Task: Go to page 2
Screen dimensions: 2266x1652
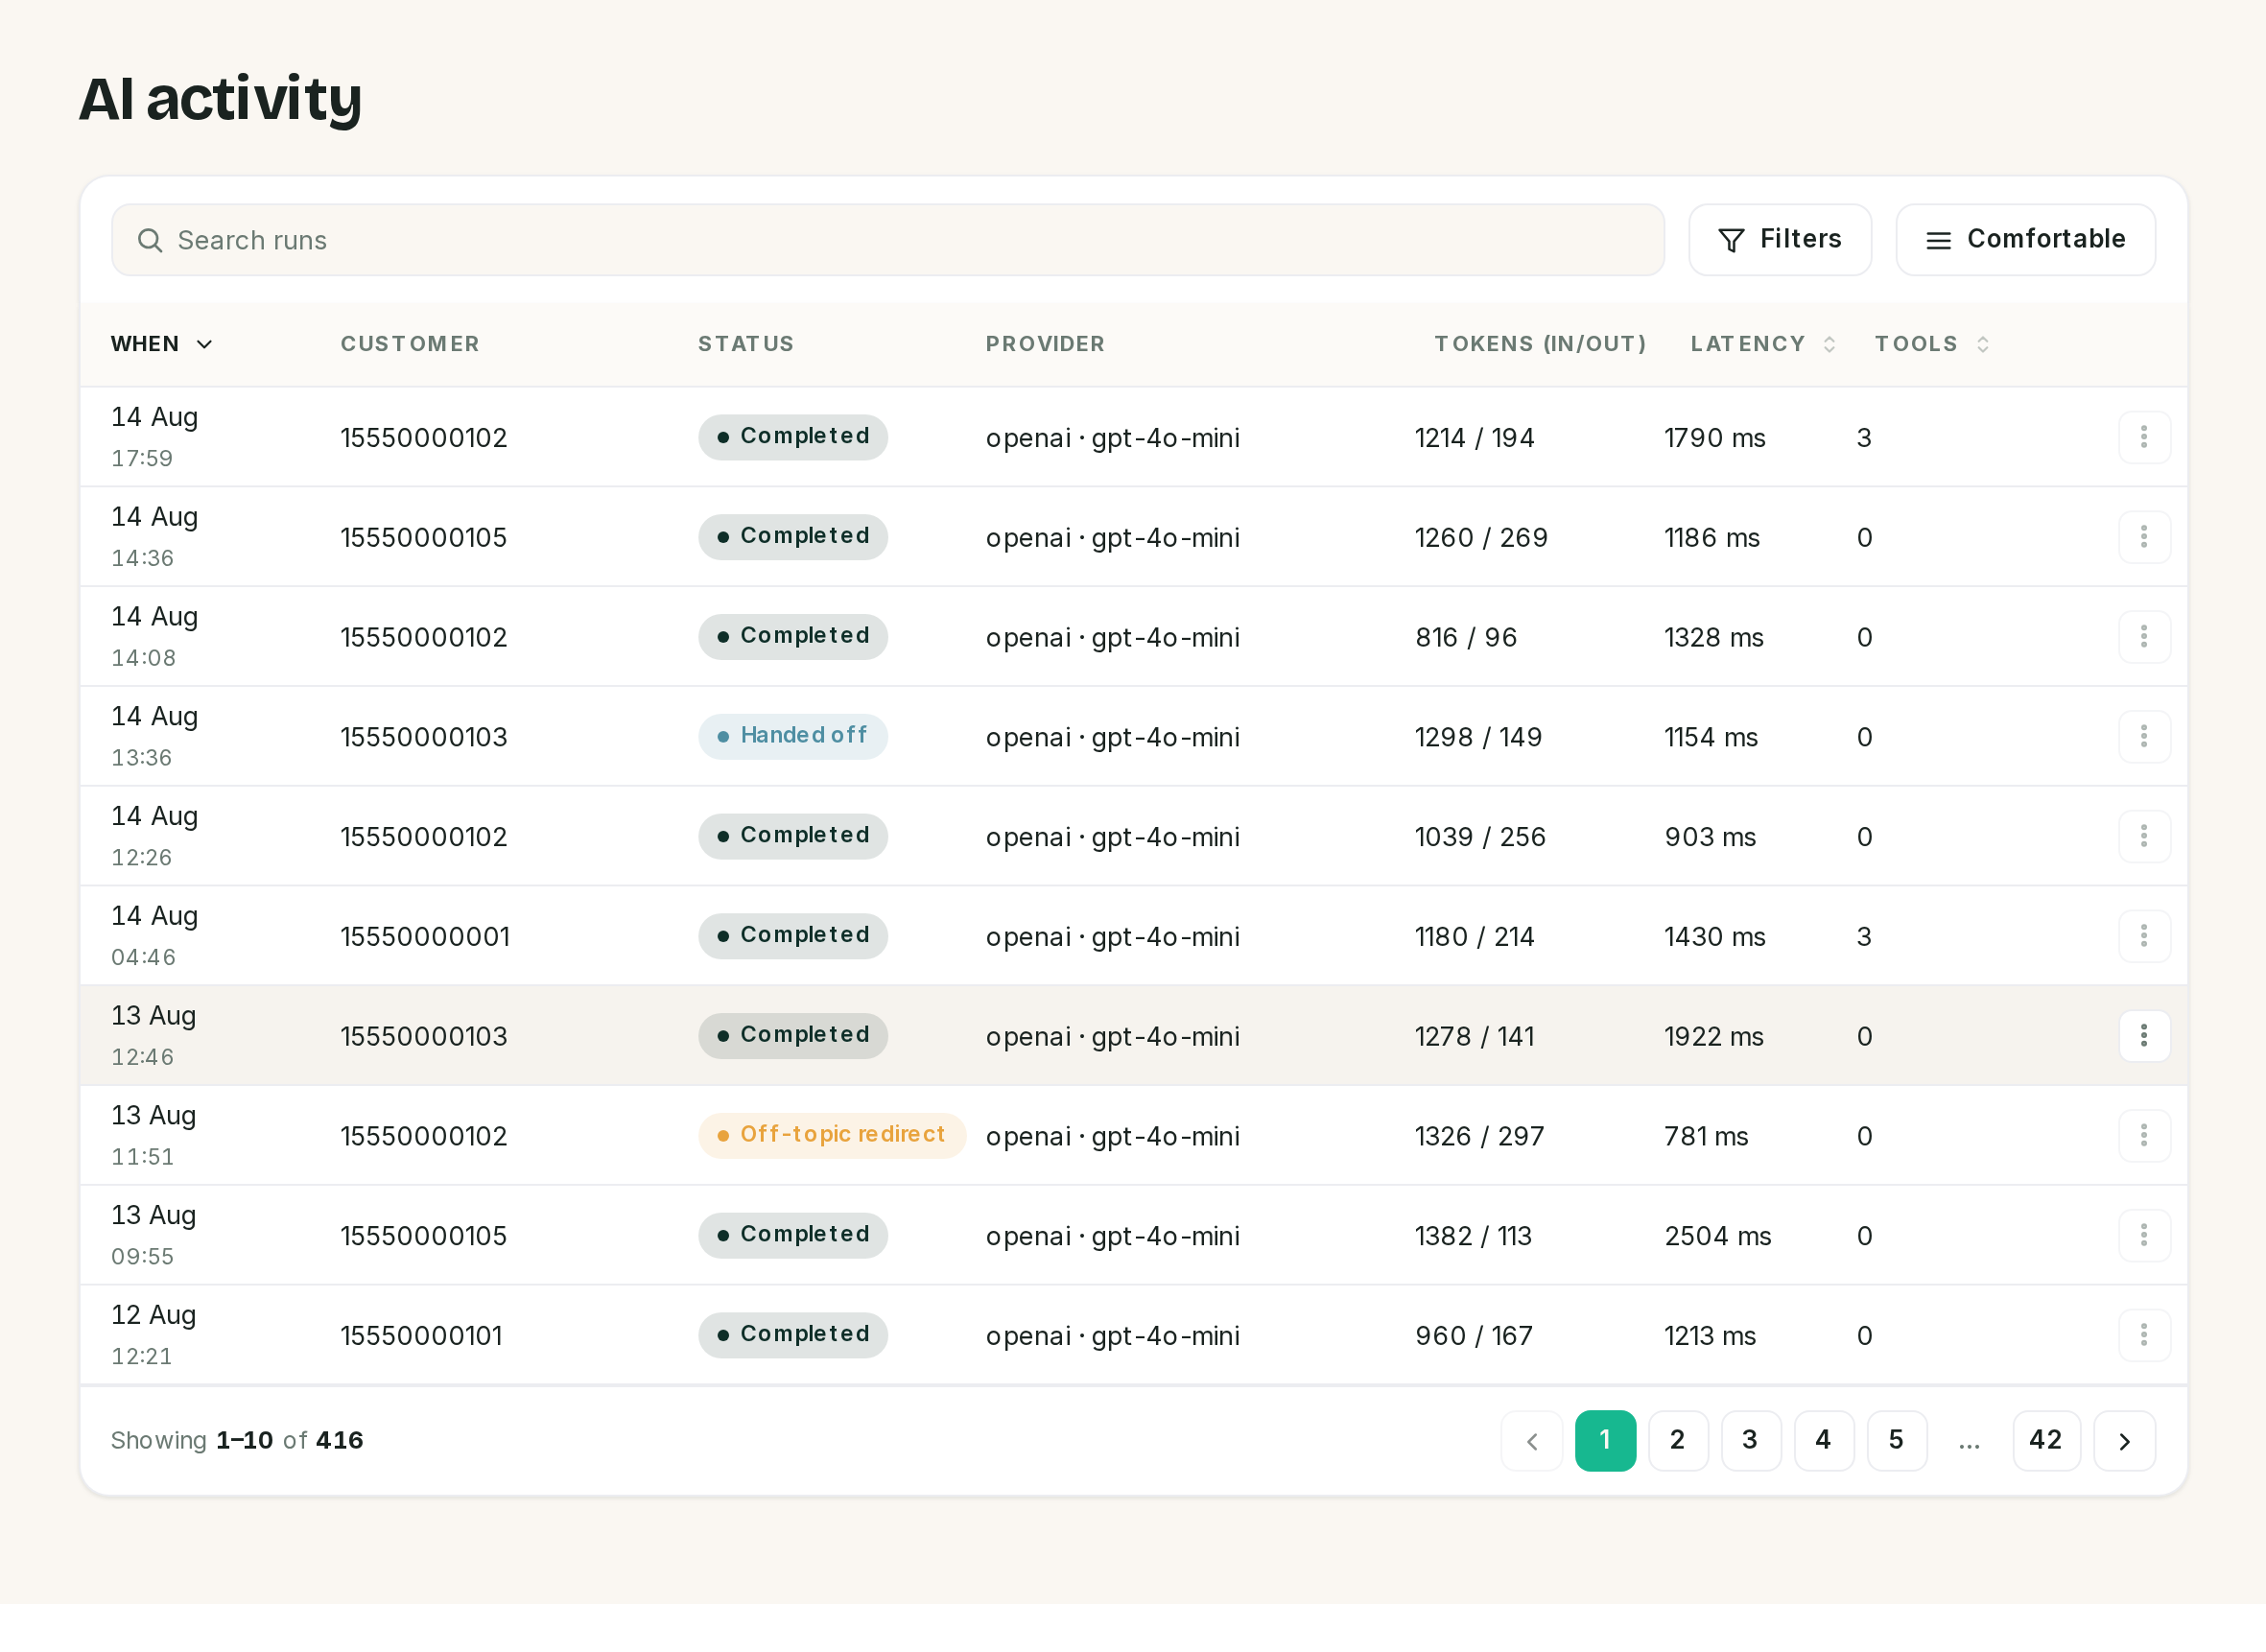Action: pyautogui.click(x=1678, y=1441)
